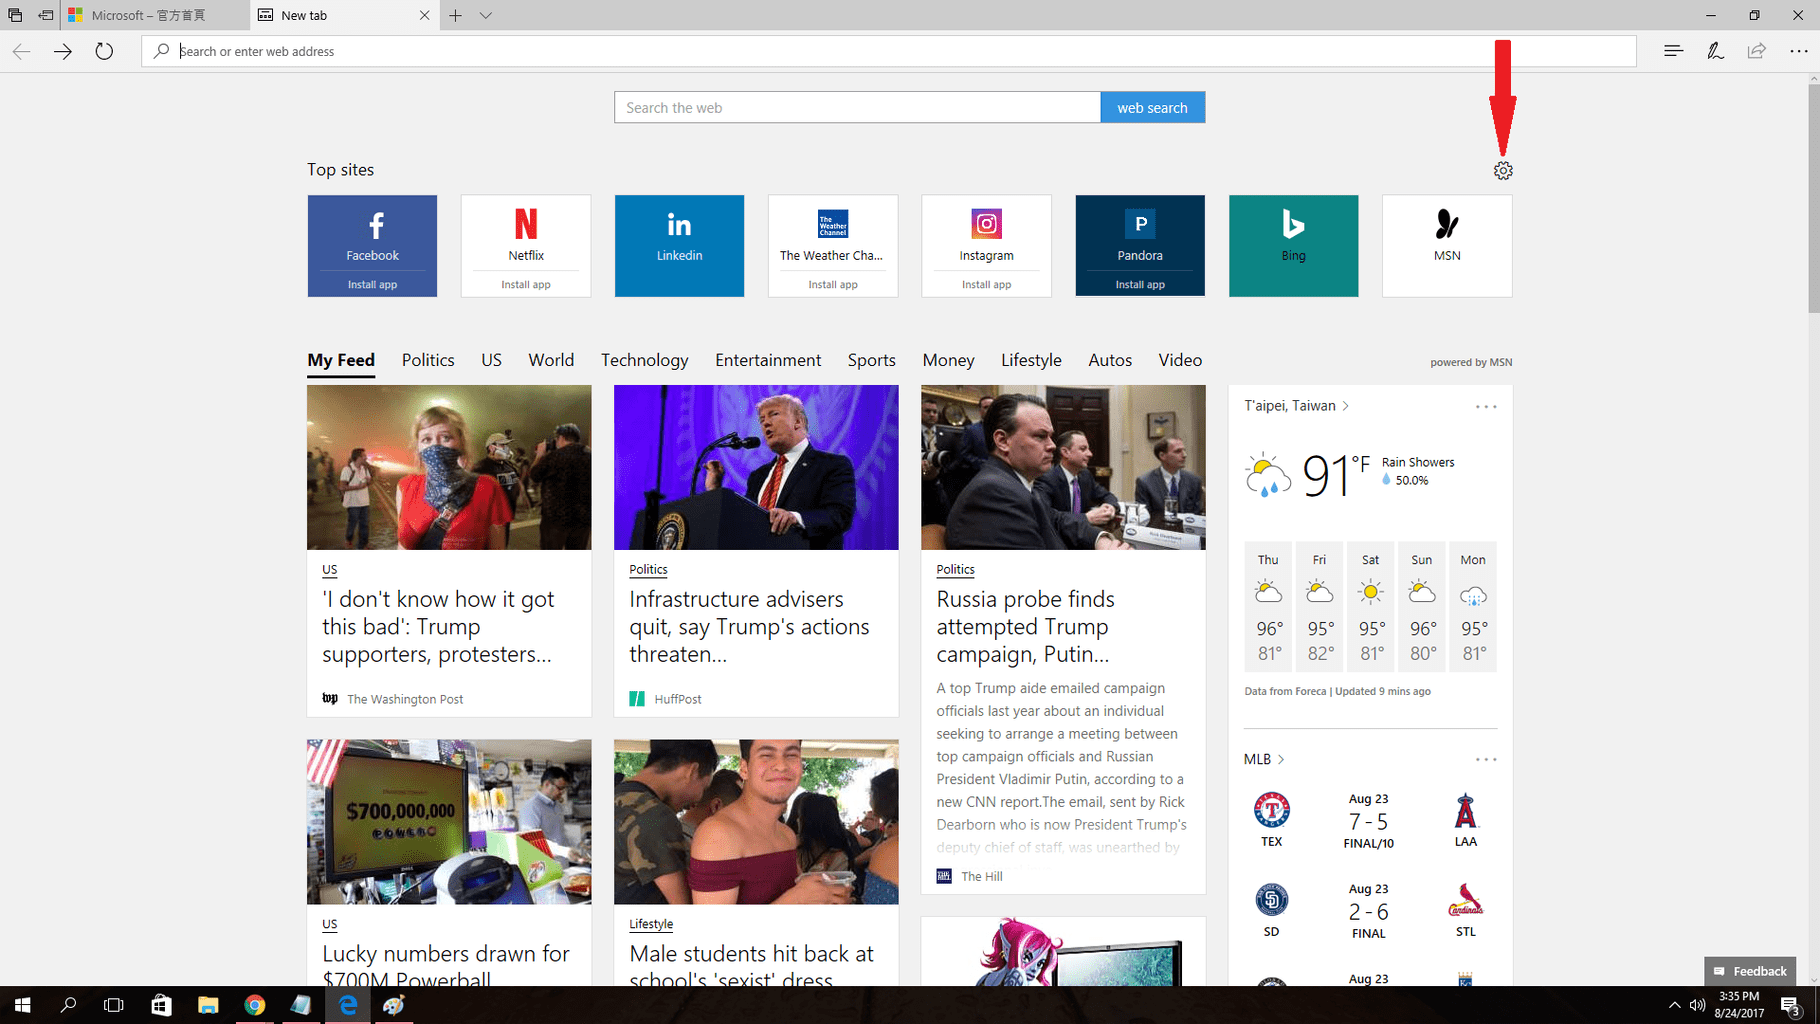The image size is (1820, 1024).
Task: Click the web search button
Action: click(1152, 107)
